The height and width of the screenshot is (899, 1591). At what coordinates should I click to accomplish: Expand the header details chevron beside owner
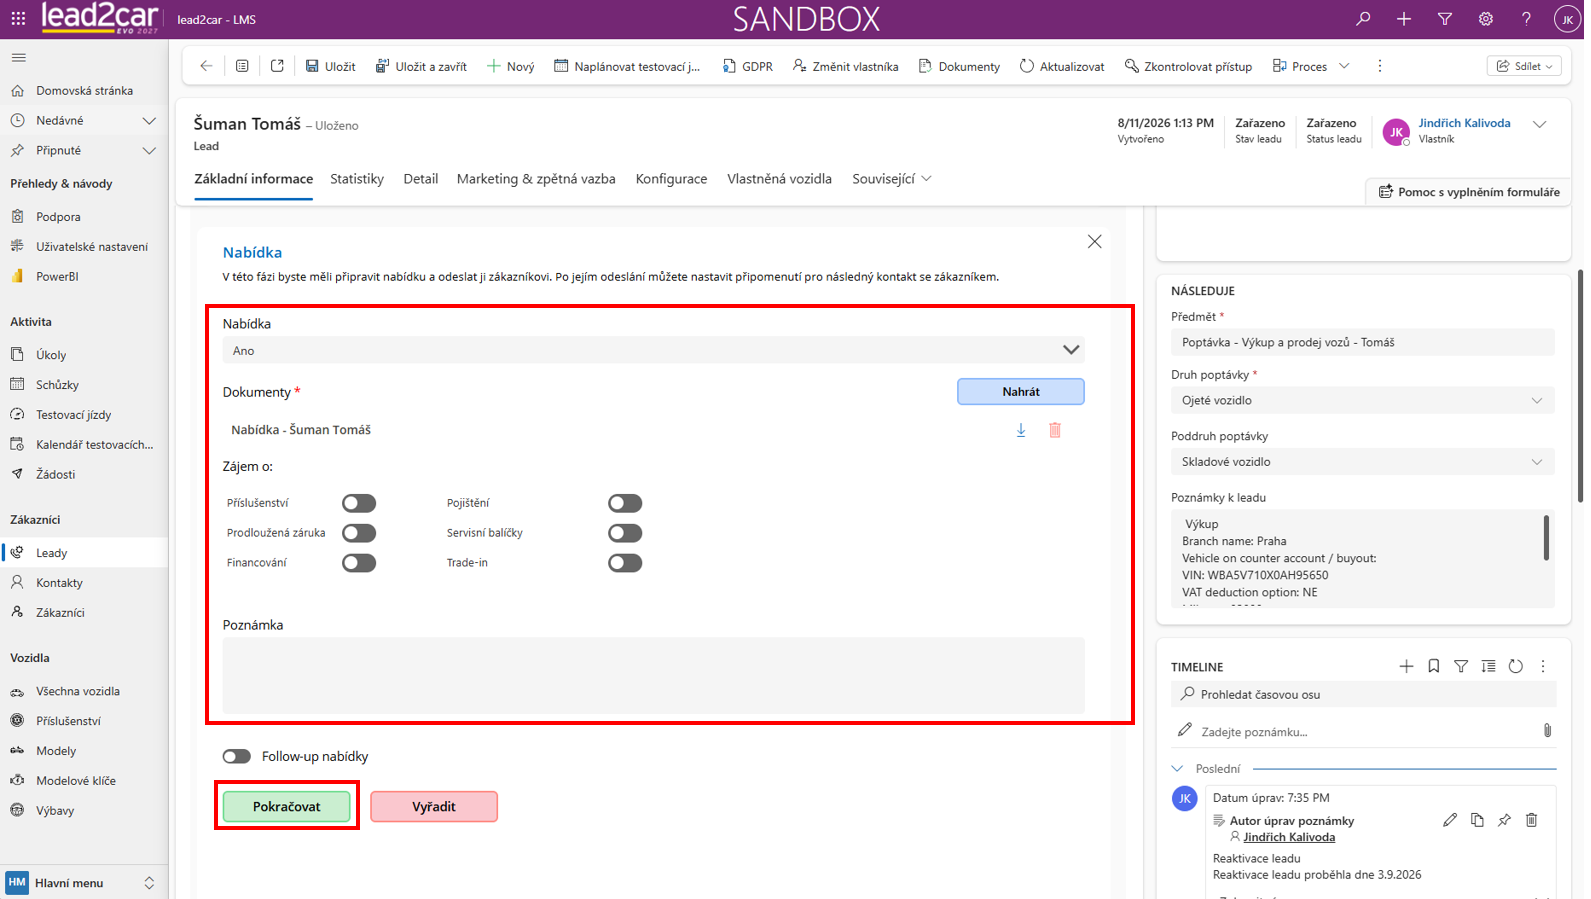point(1539,125)
